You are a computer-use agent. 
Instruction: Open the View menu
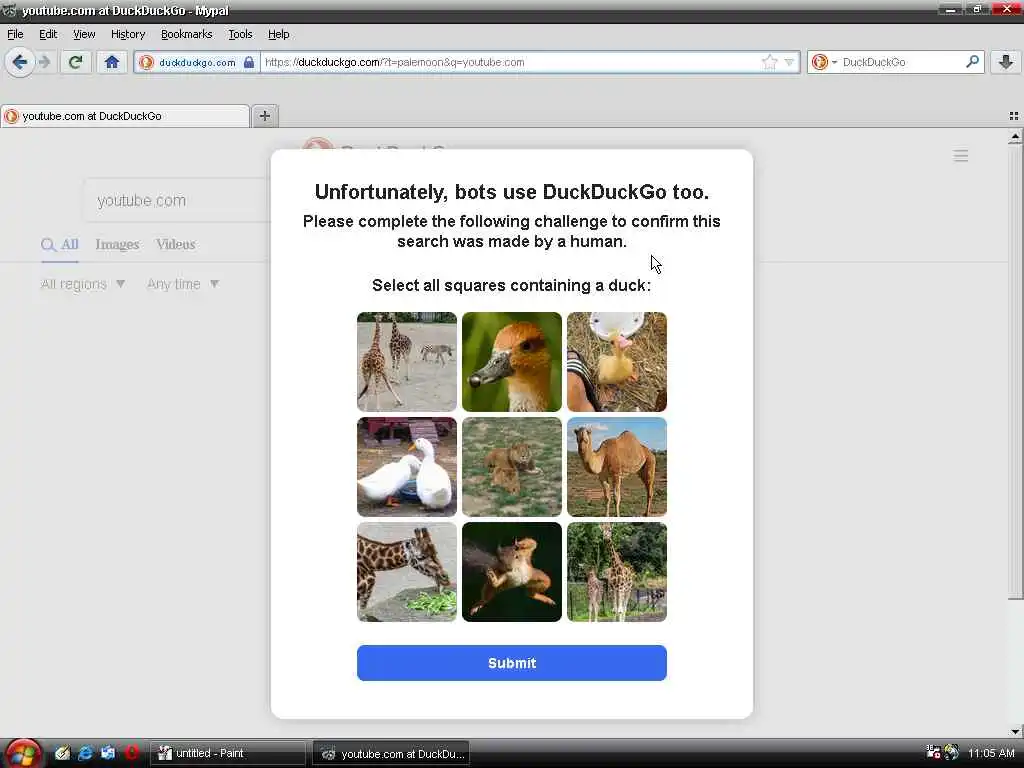pyautogui.click(x=84, y=34)
